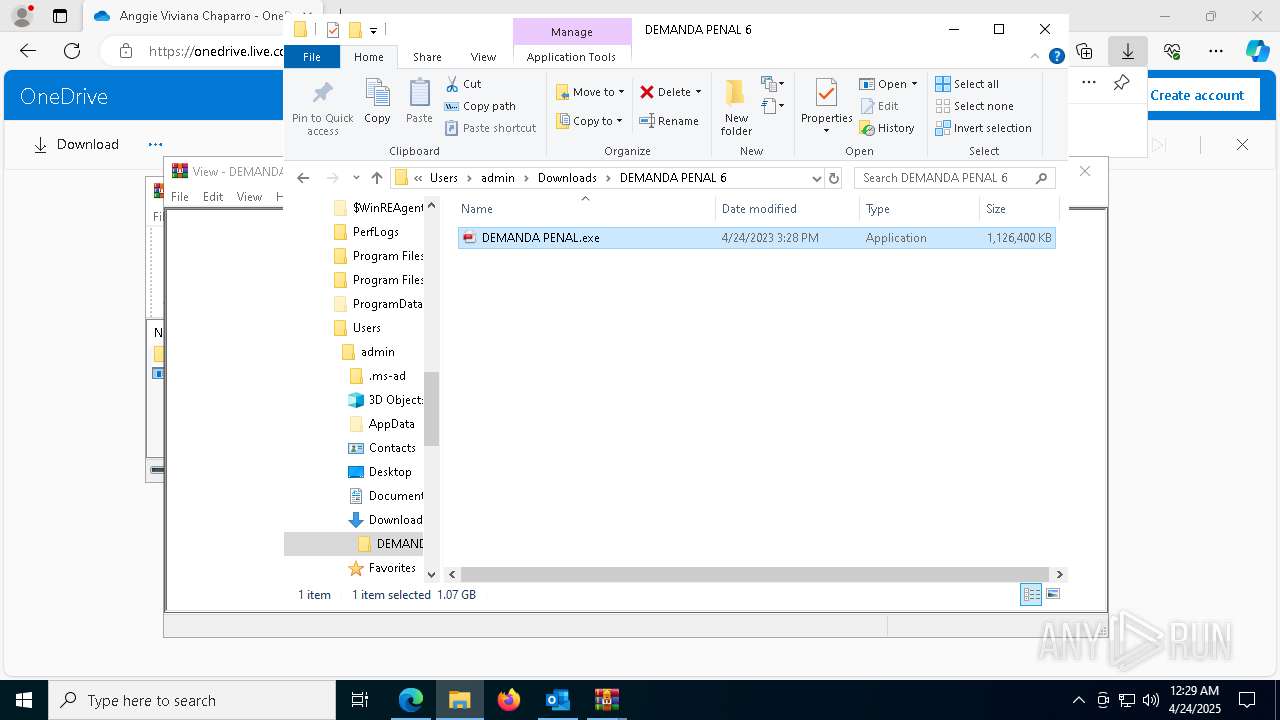Select Desktop in navigation tree

click(x=389, y=472)
